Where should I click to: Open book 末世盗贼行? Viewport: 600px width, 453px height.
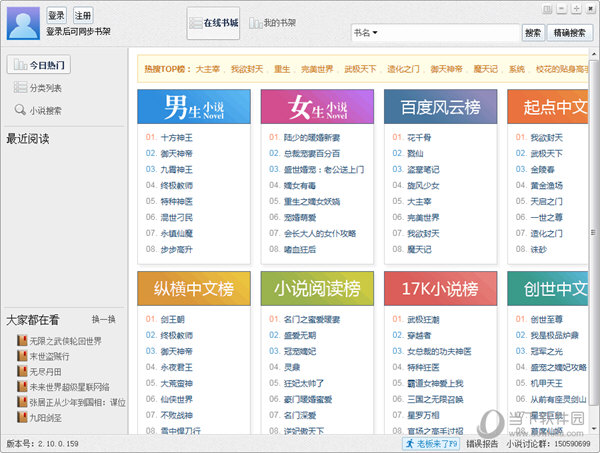49,356
